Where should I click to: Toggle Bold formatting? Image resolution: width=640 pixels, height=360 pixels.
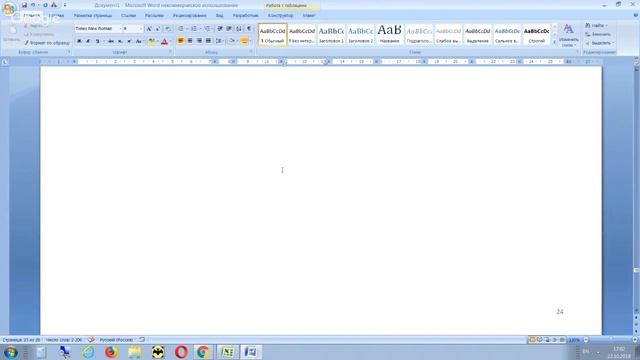(x=79, y=41)
